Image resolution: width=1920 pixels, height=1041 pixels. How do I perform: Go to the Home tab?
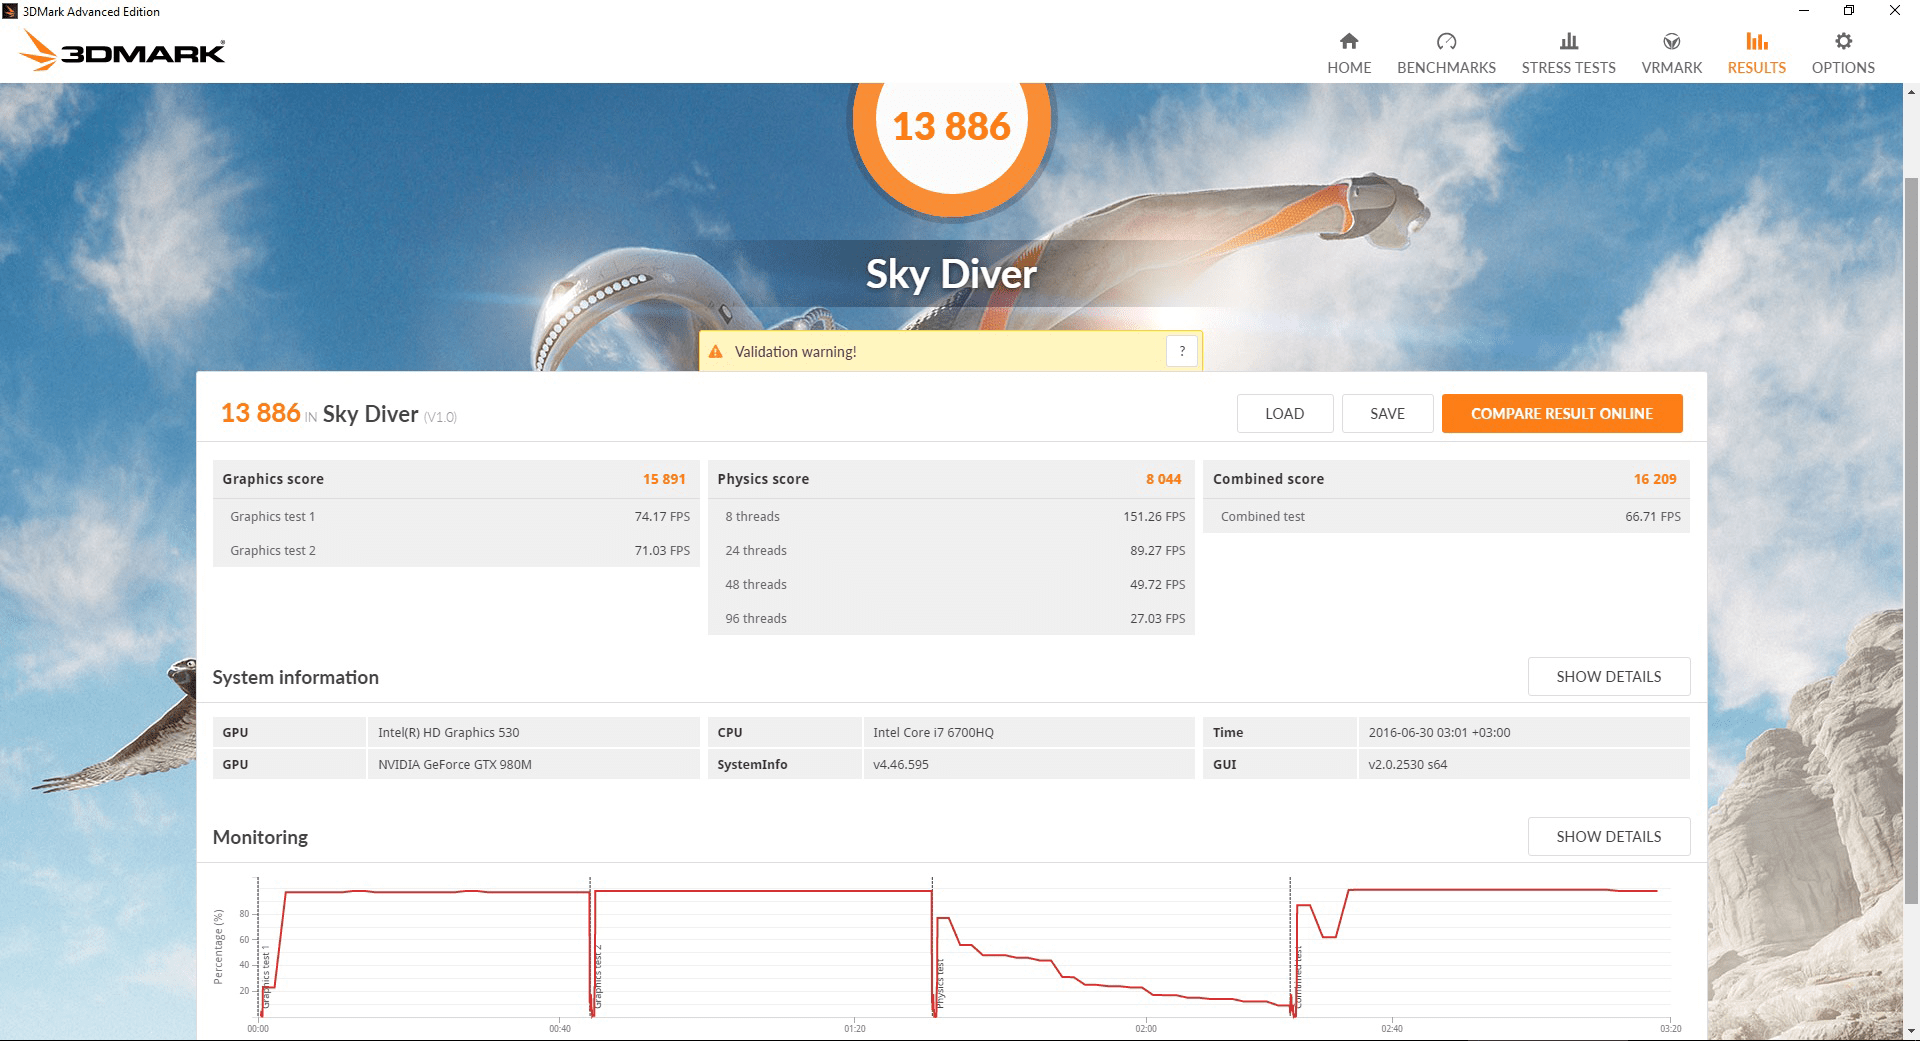(1349, 53)
